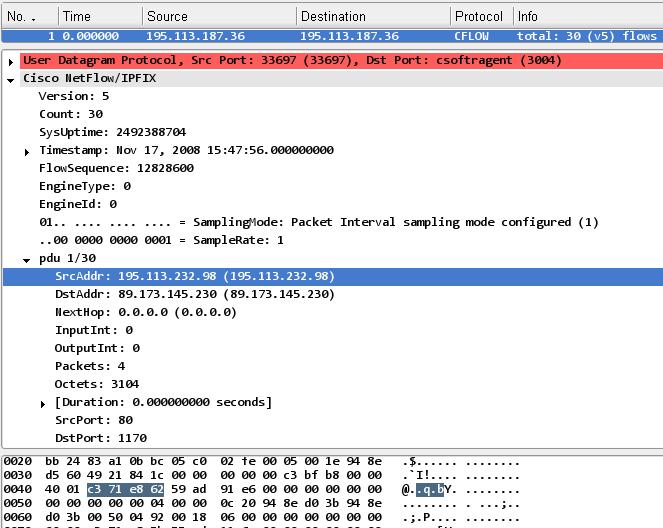
Task: Click the info cell total: 30 (v5) flows
Action: 587,36
